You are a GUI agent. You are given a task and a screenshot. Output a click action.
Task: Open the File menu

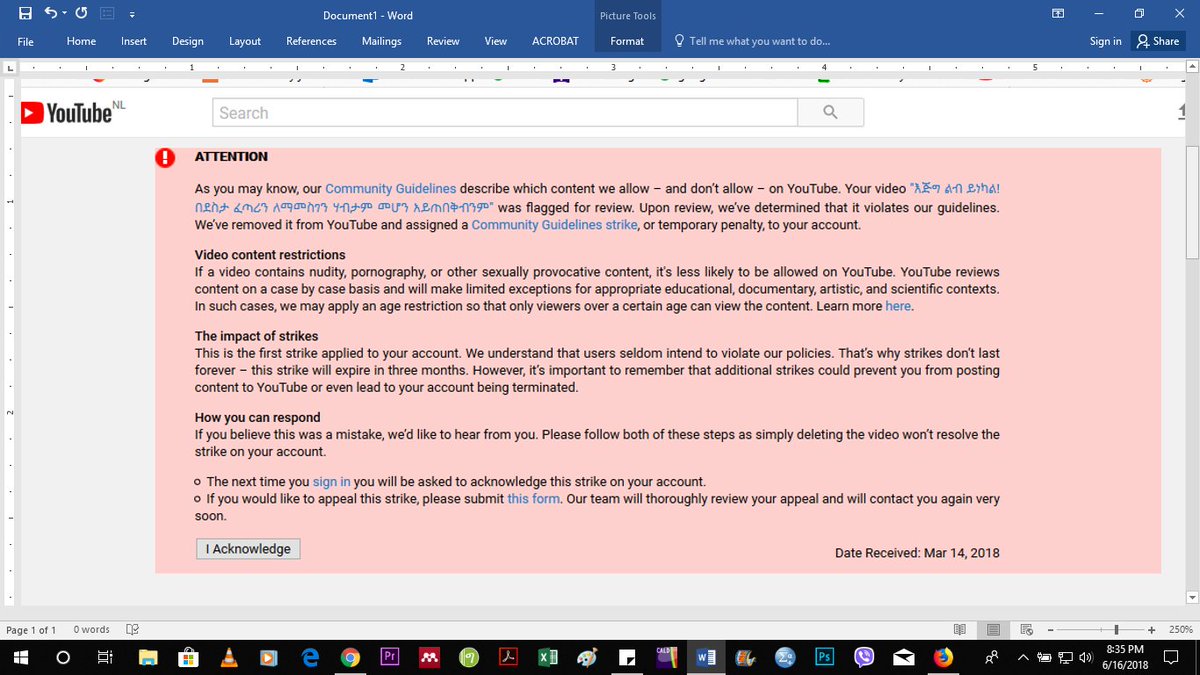26,41
